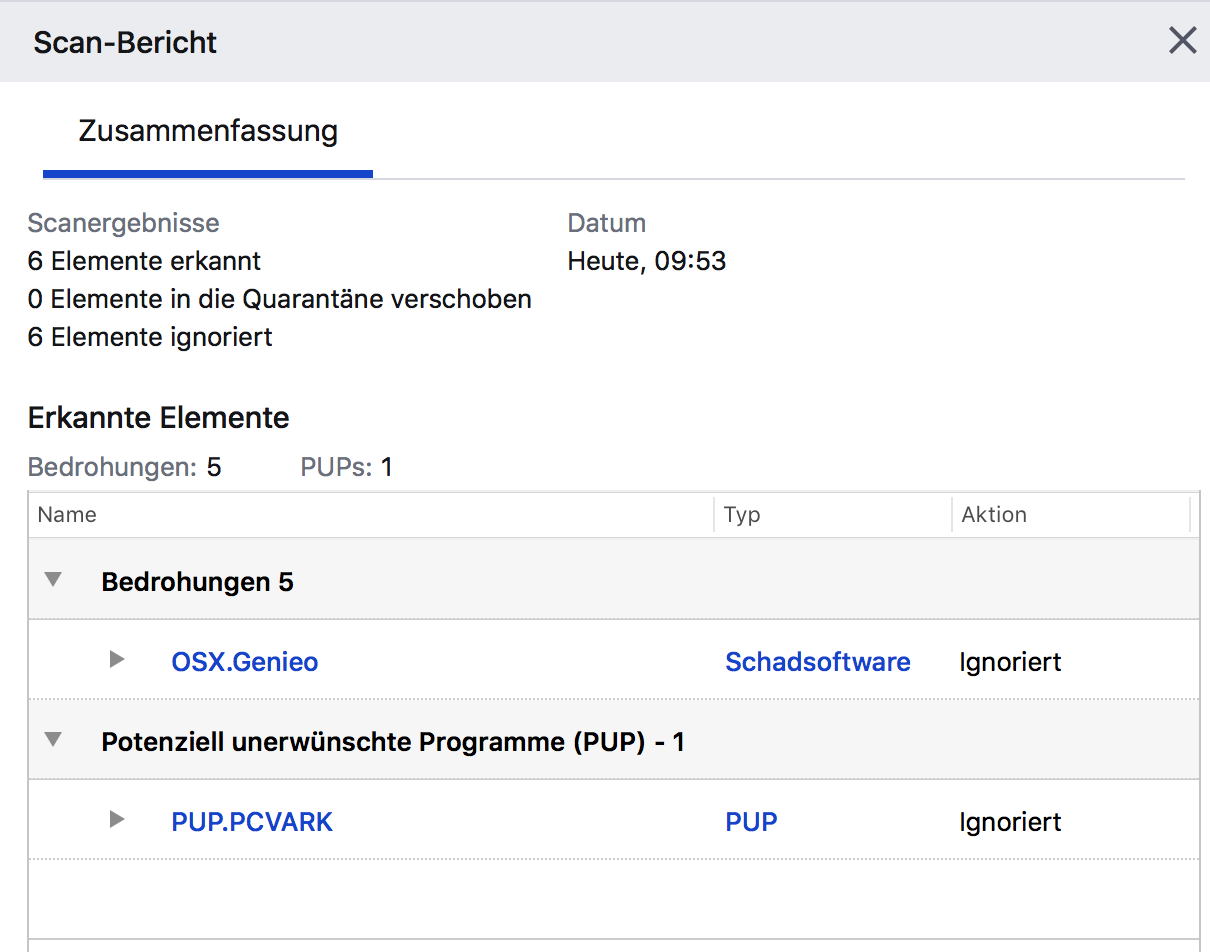The width and height of the screenshot is (1210, 952).
Task: Select the Potenziell unerwünschte Programme (PUP) row label
Action: tap(393, 742)
